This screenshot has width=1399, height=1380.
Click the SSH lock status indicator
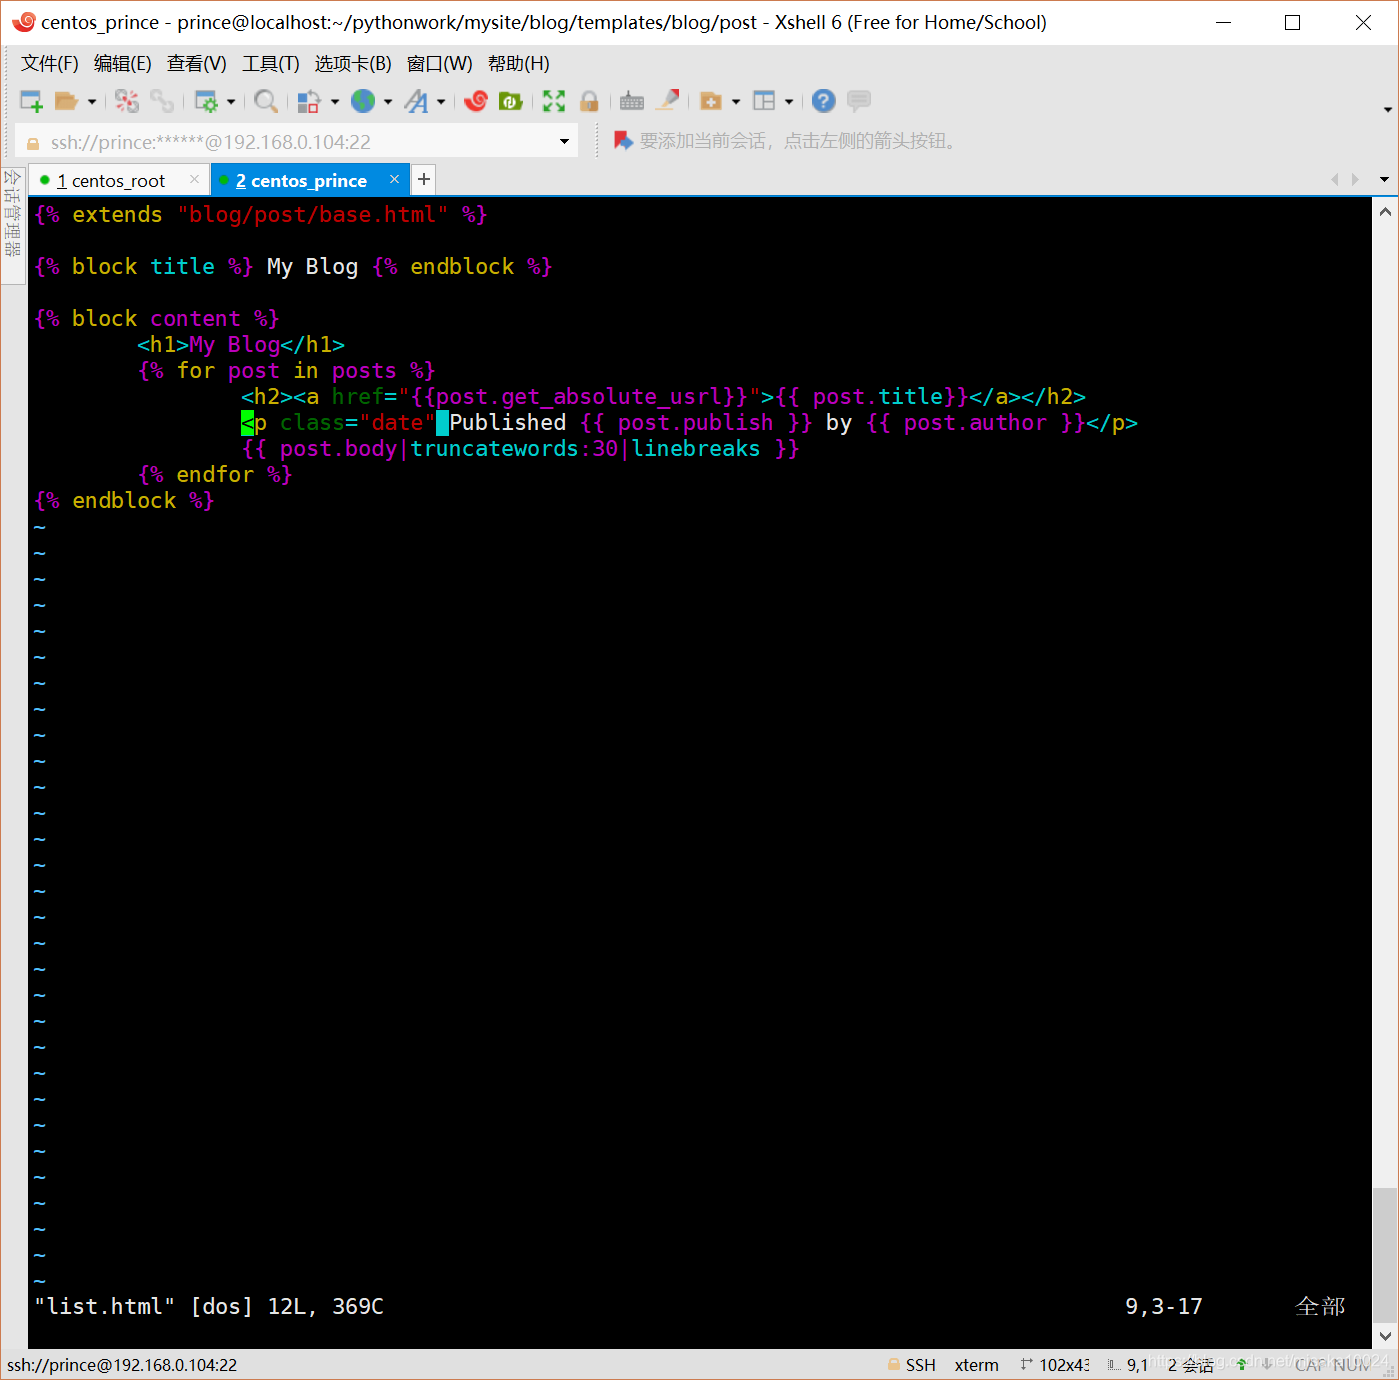(911, 1365)
